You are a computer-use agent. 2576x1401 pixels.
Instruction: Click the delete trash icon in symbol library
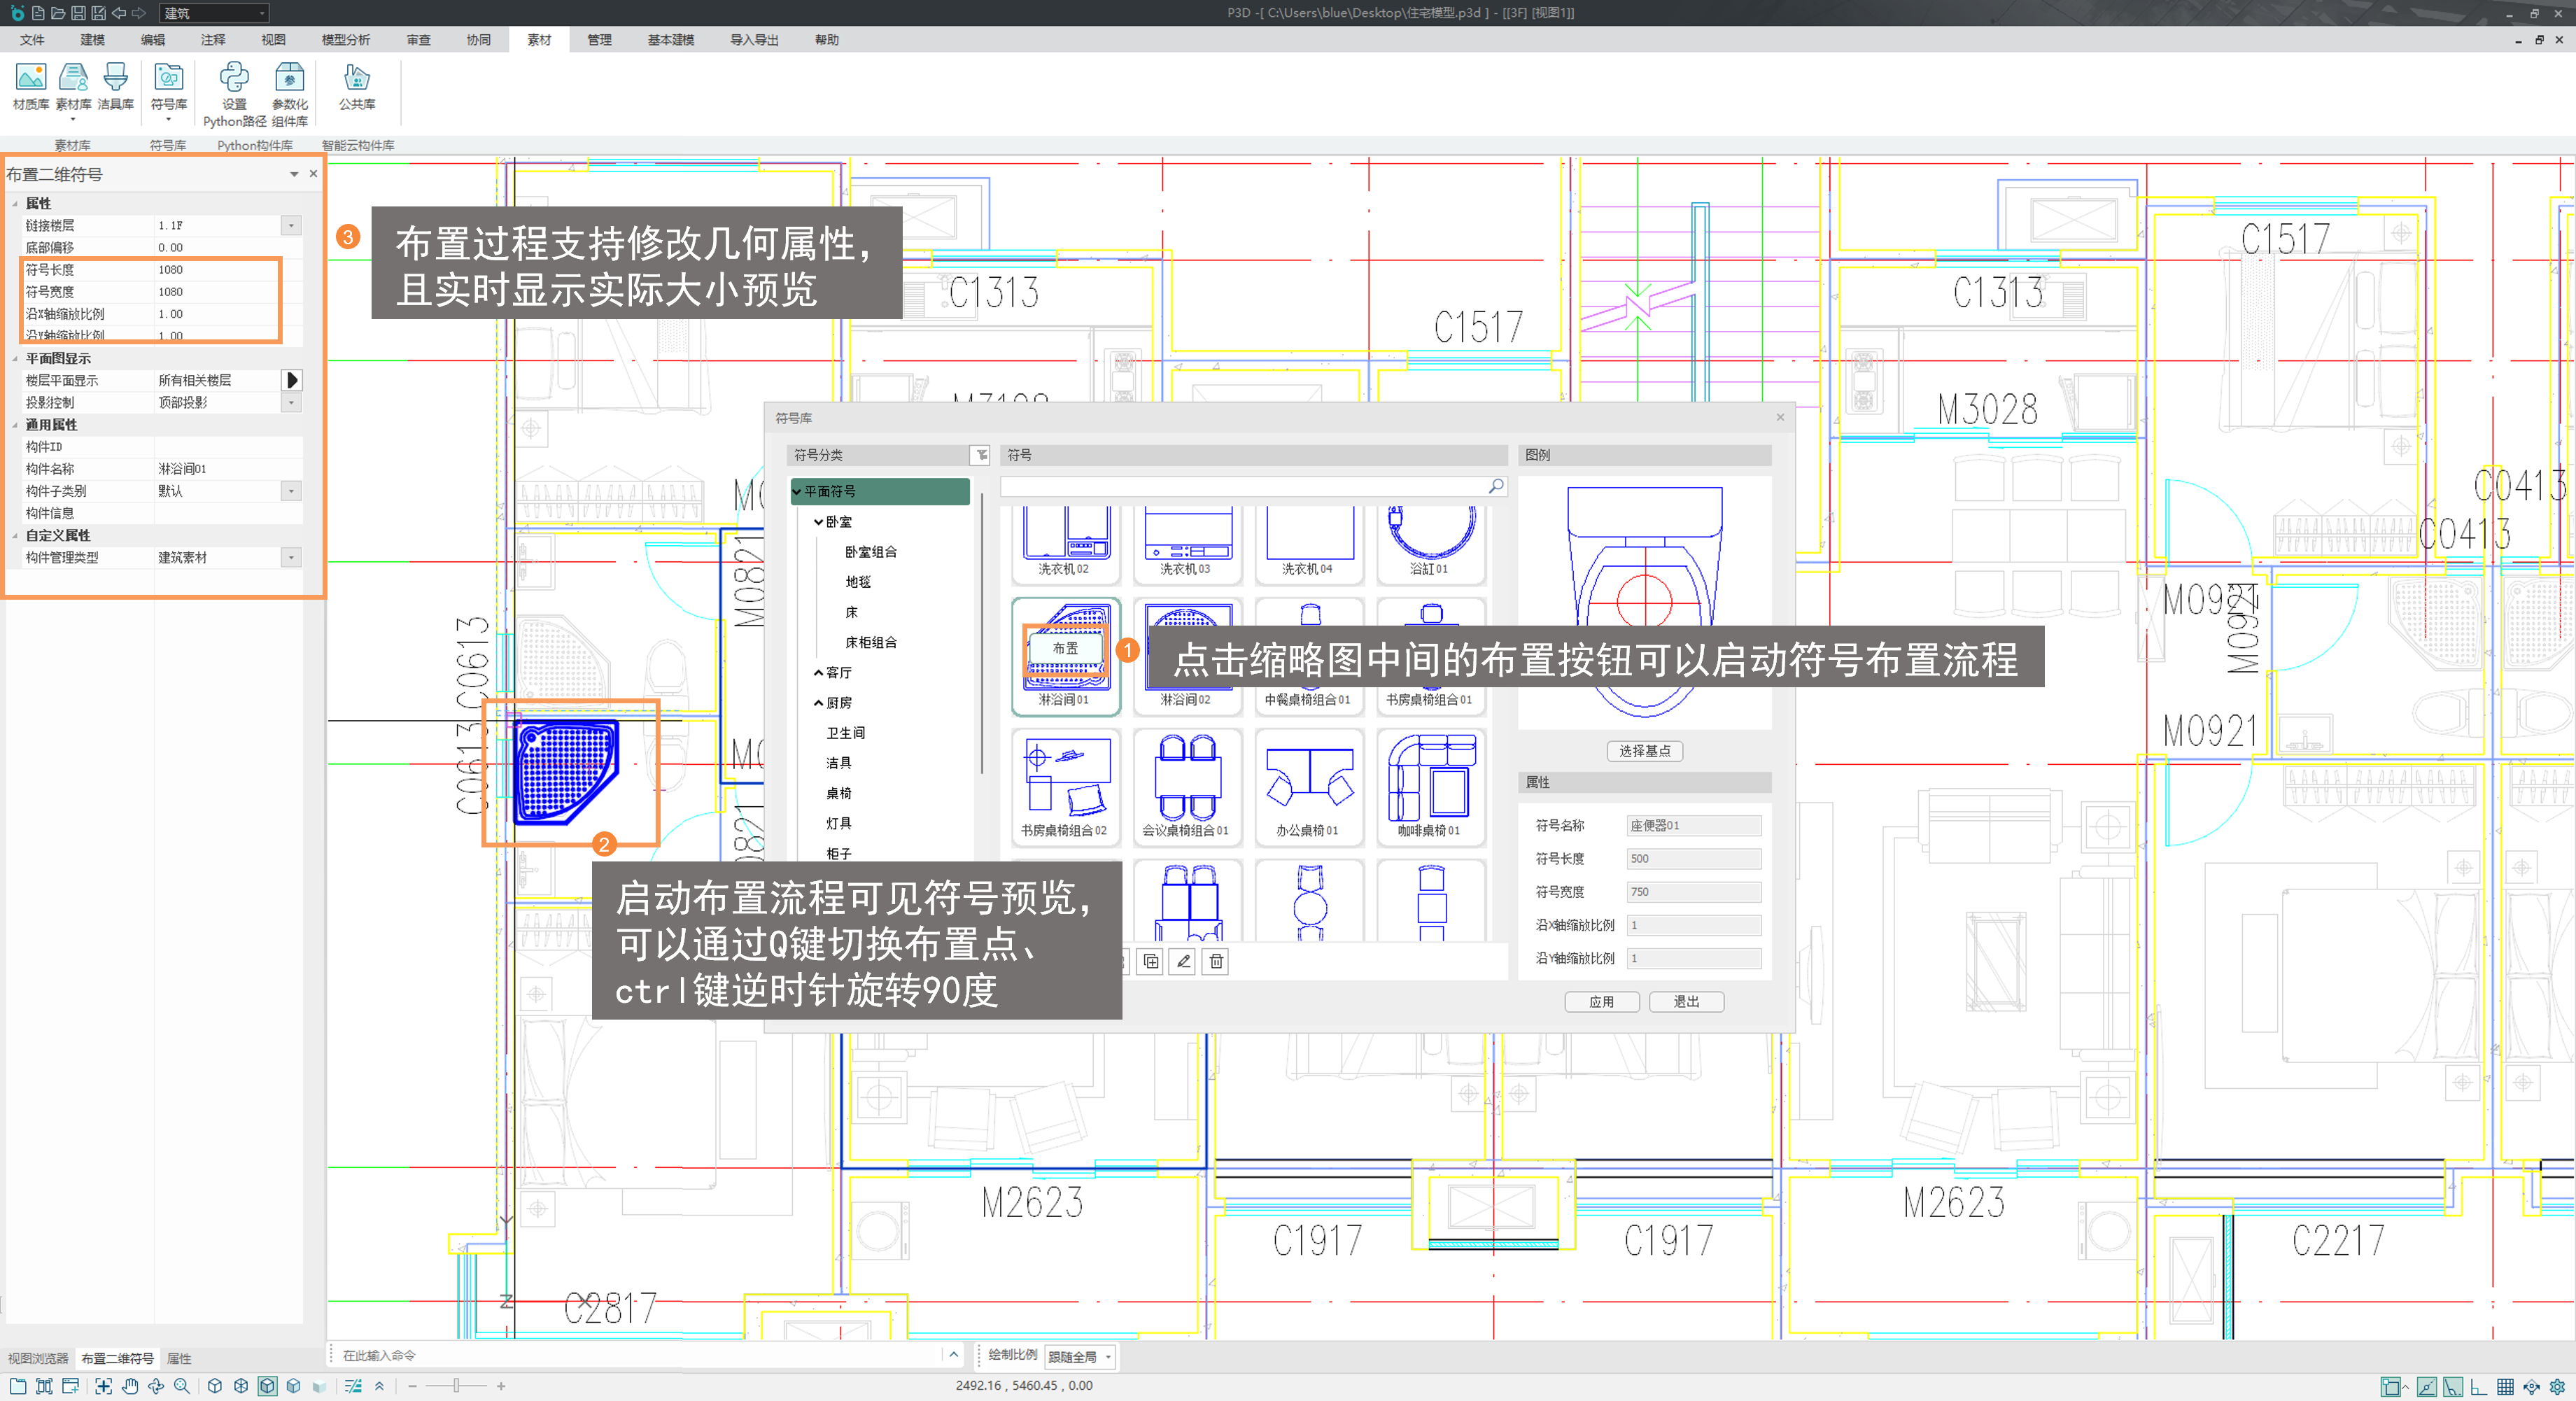1216,961
